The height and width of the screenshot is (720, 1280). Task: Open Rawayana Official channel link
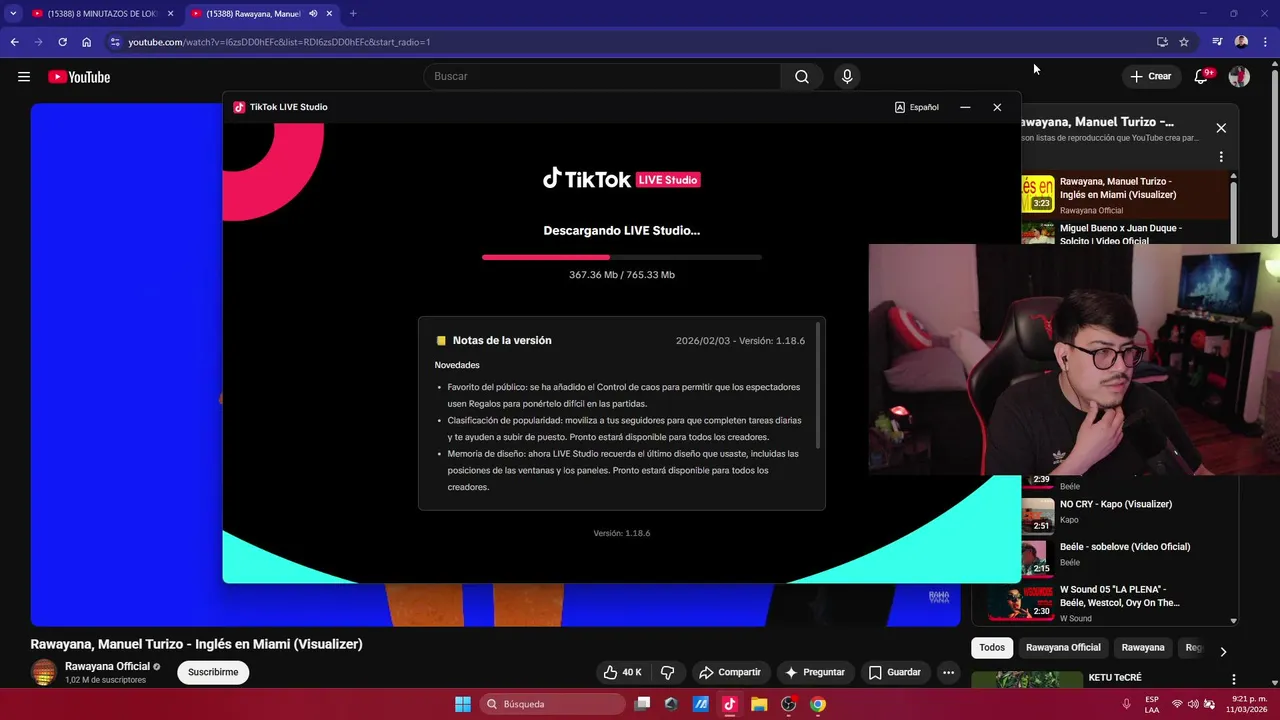107,666
